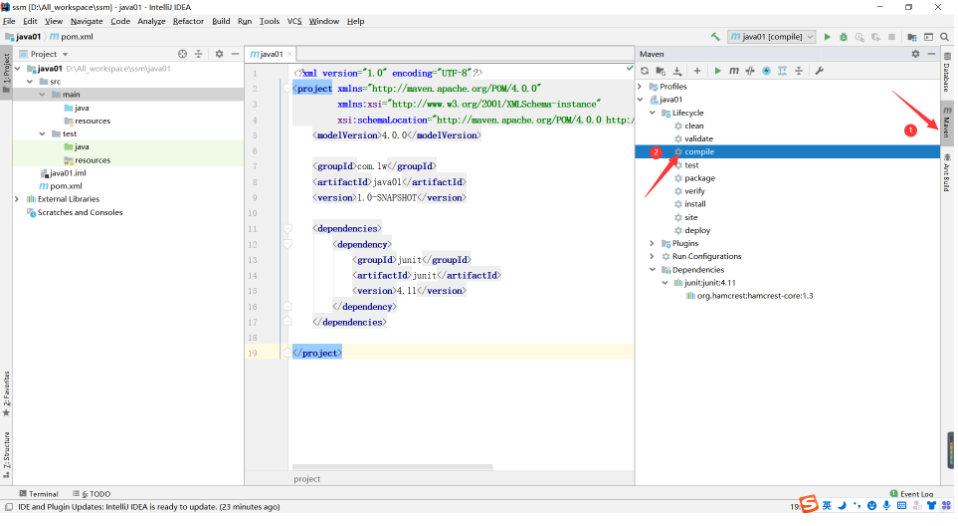Collapse the main folder in project tree

tap(42, 95)
